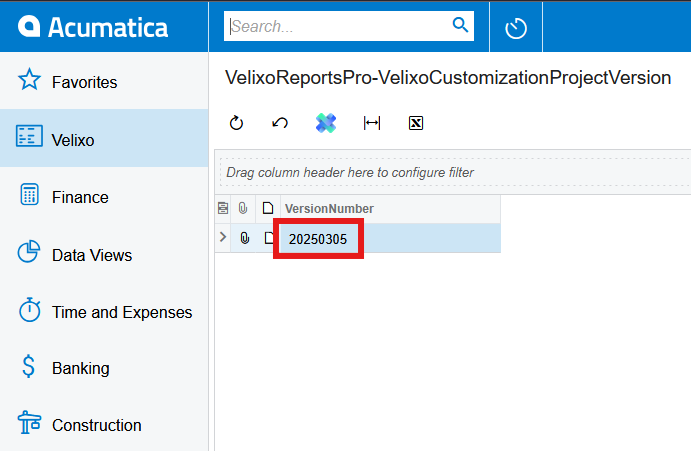
Task: Click the Acumatica logo
Action: click(93, 27)
